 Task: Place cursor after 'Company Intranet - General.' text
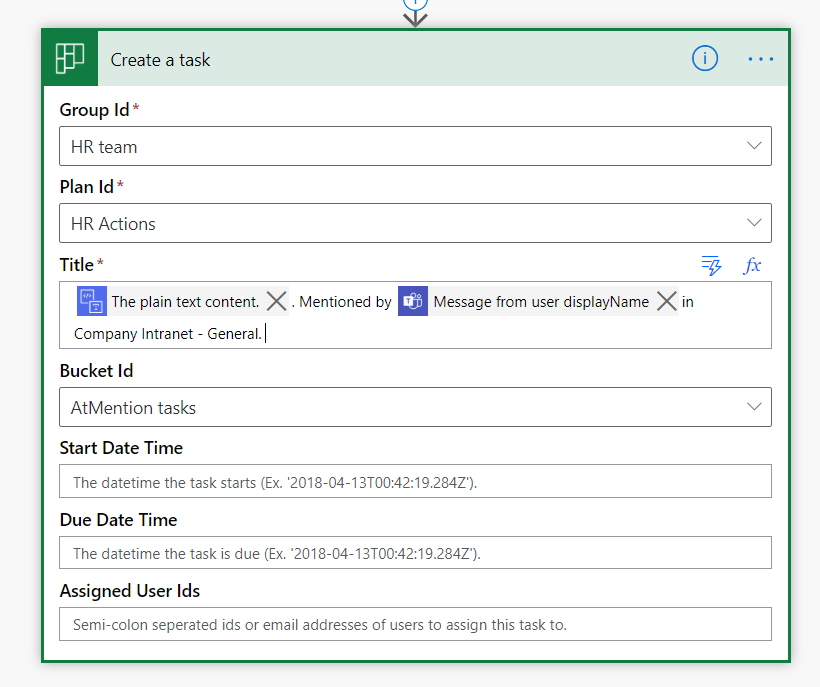pos(266,334)
